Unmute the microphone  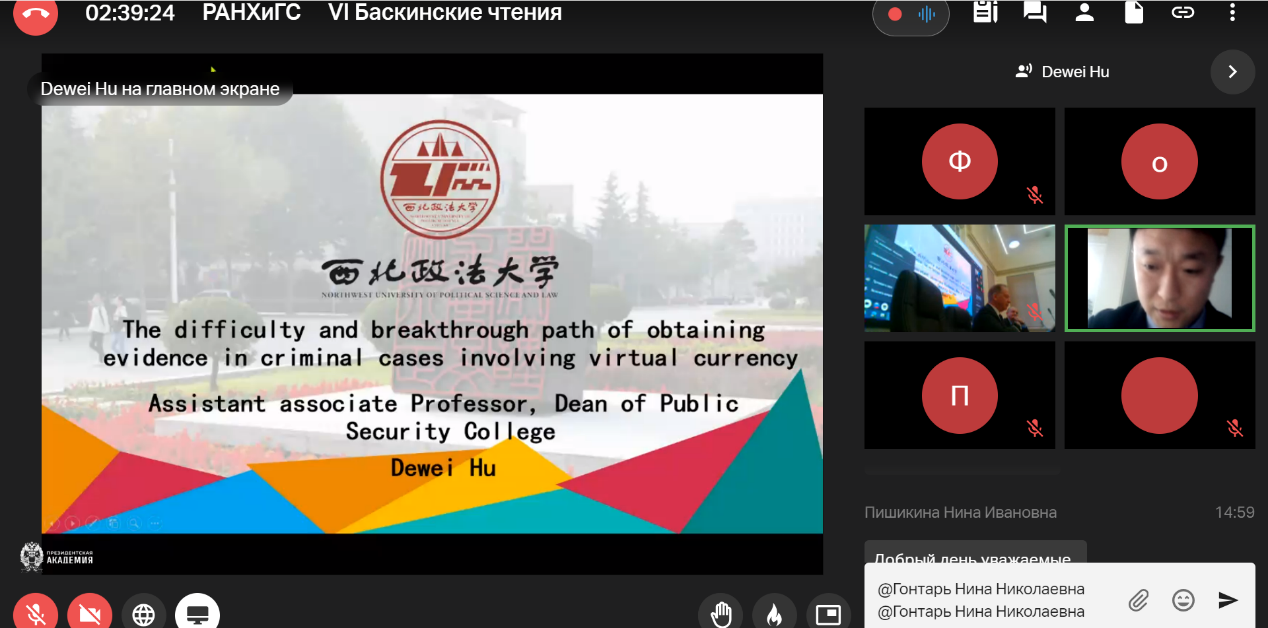pyautogui.click(x=35, y=613)
